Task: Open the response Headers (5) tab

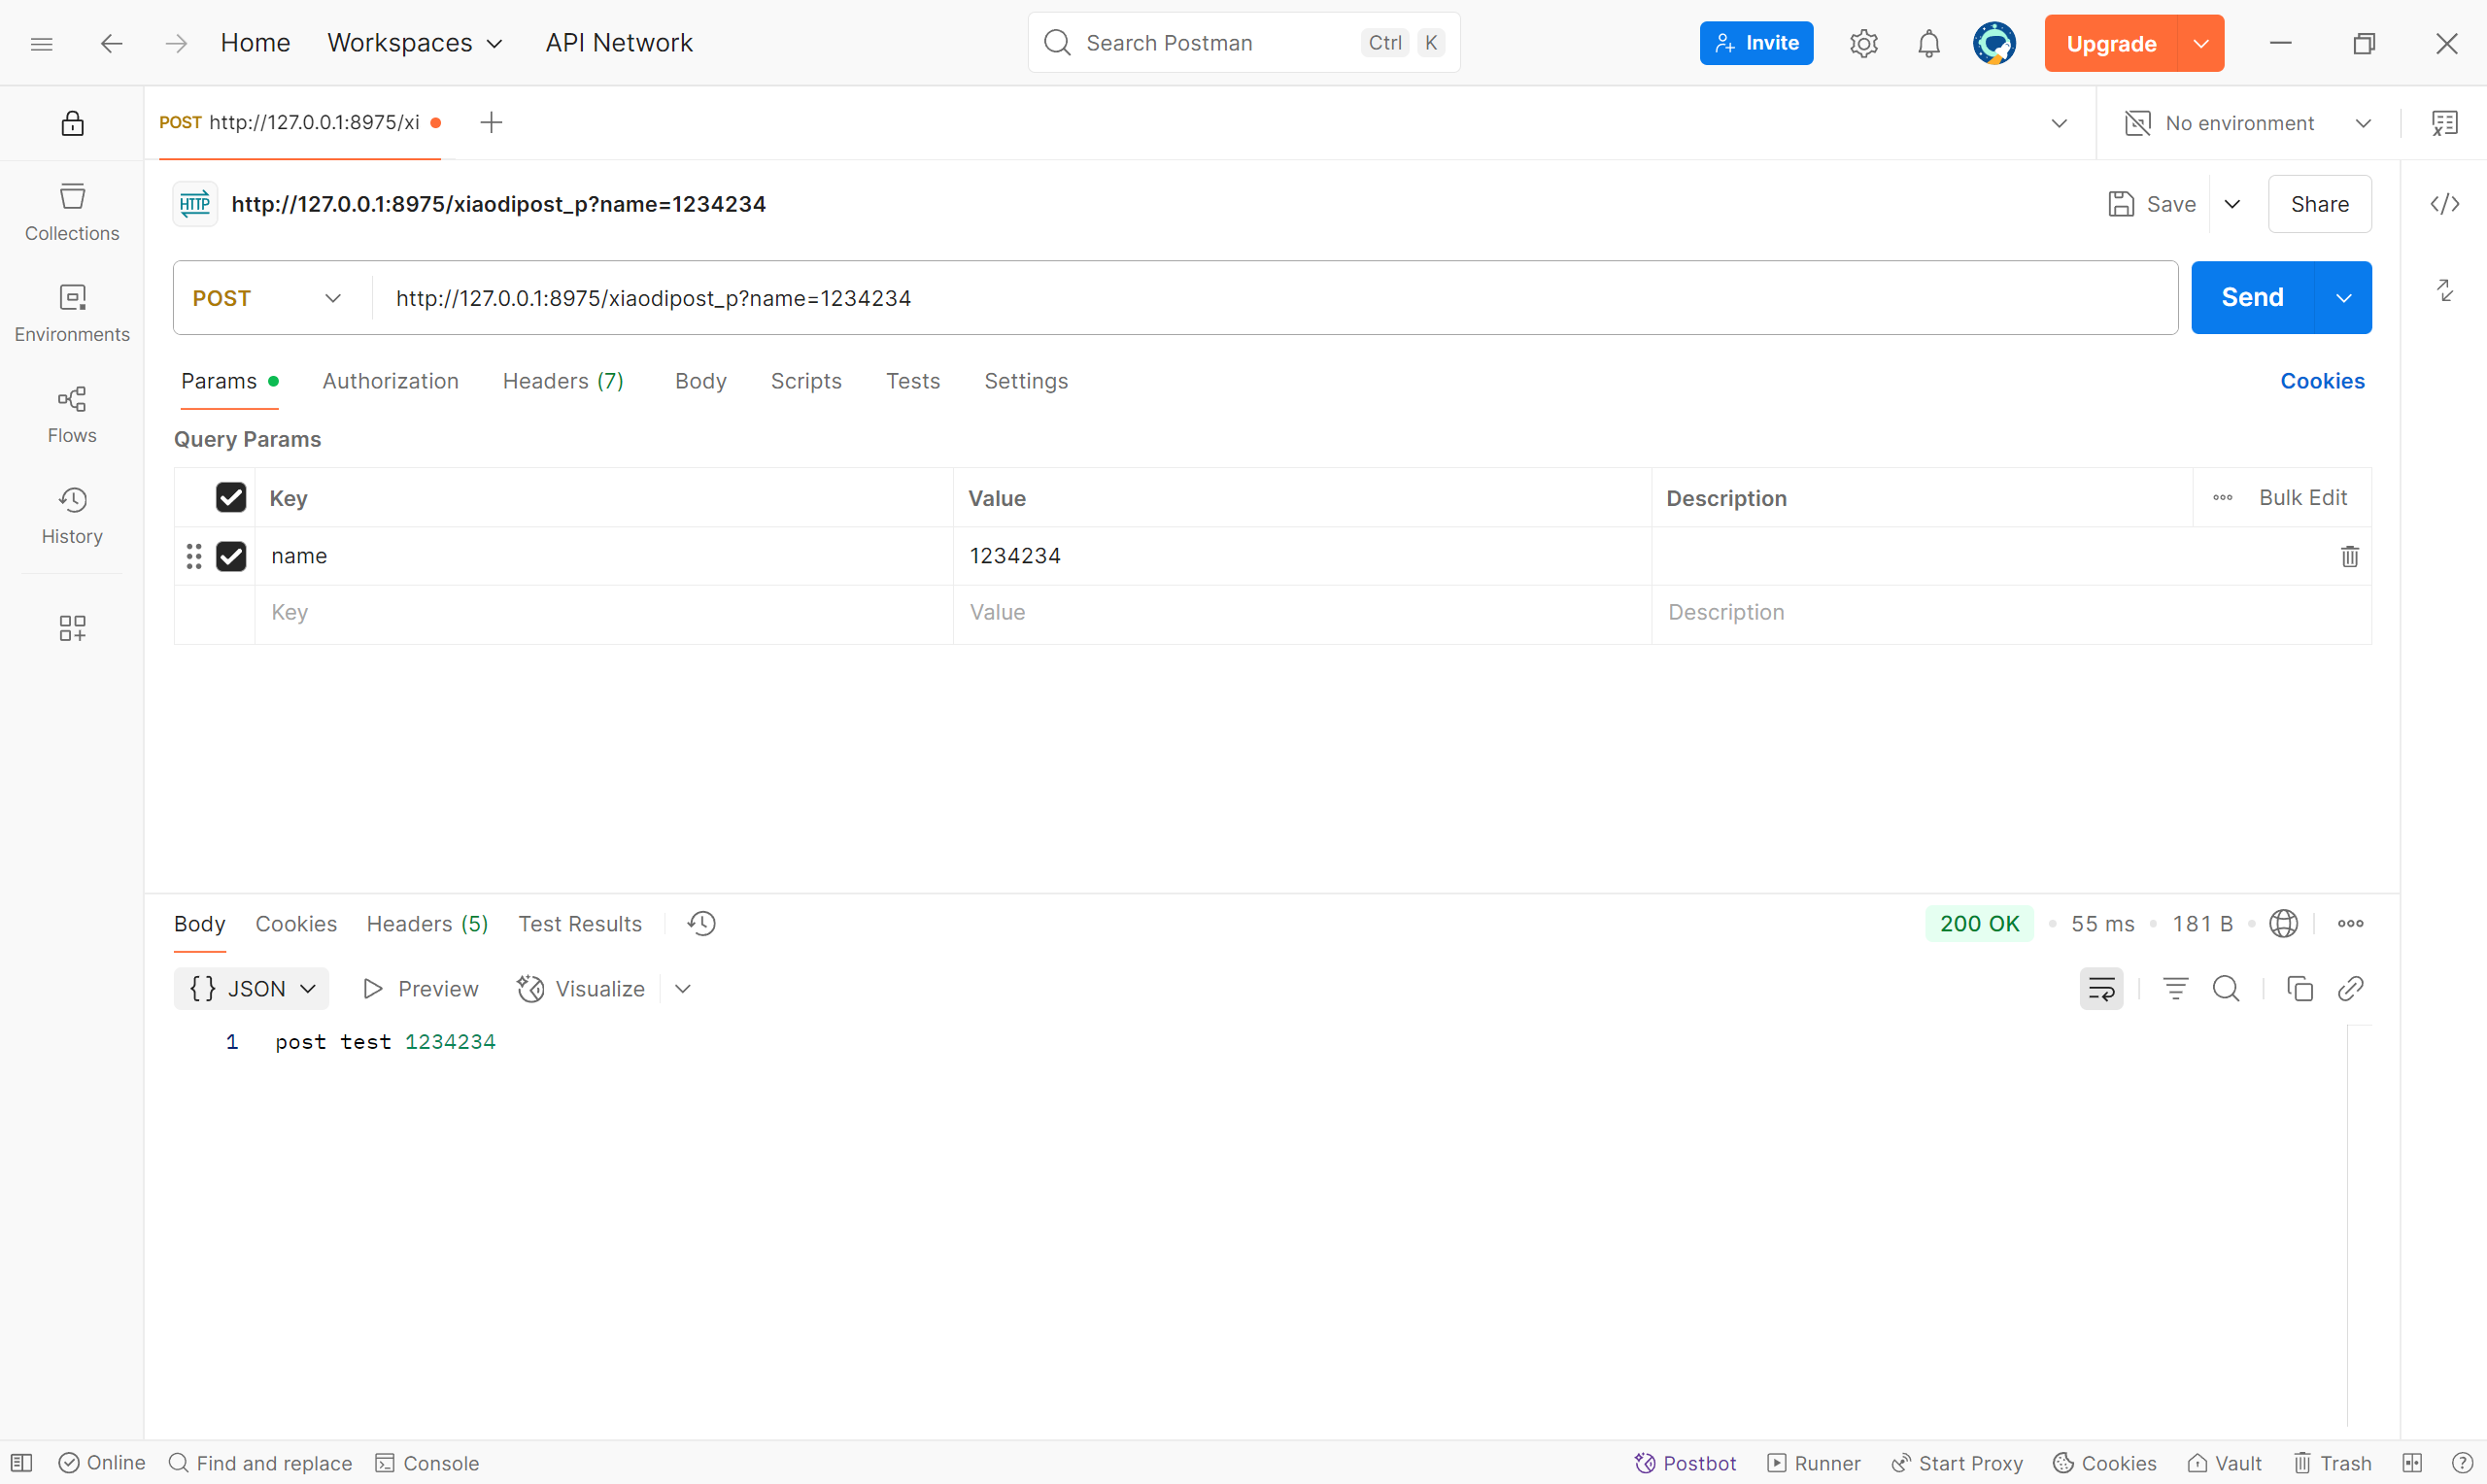Action: pyautogui.click(x=427, y=924)
